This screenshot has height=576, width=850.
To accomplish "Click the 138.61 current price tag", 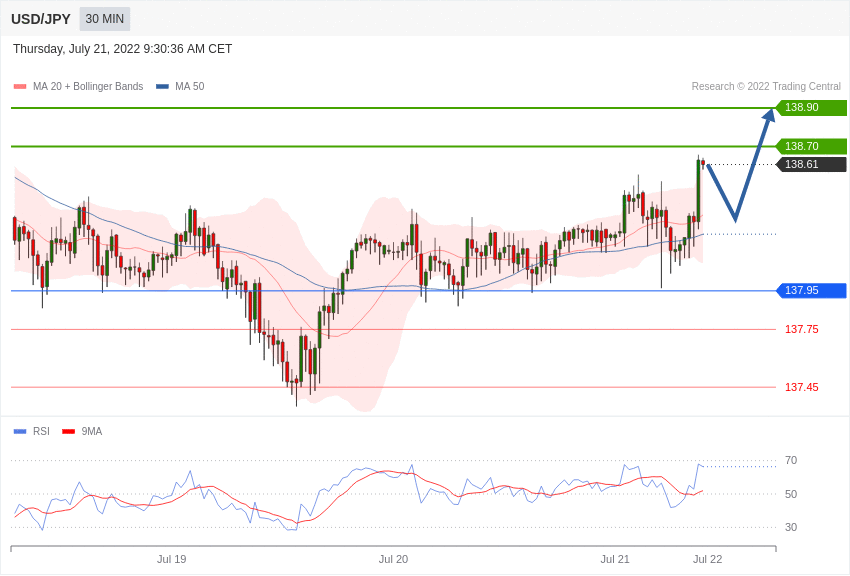I will click(811, 164).
